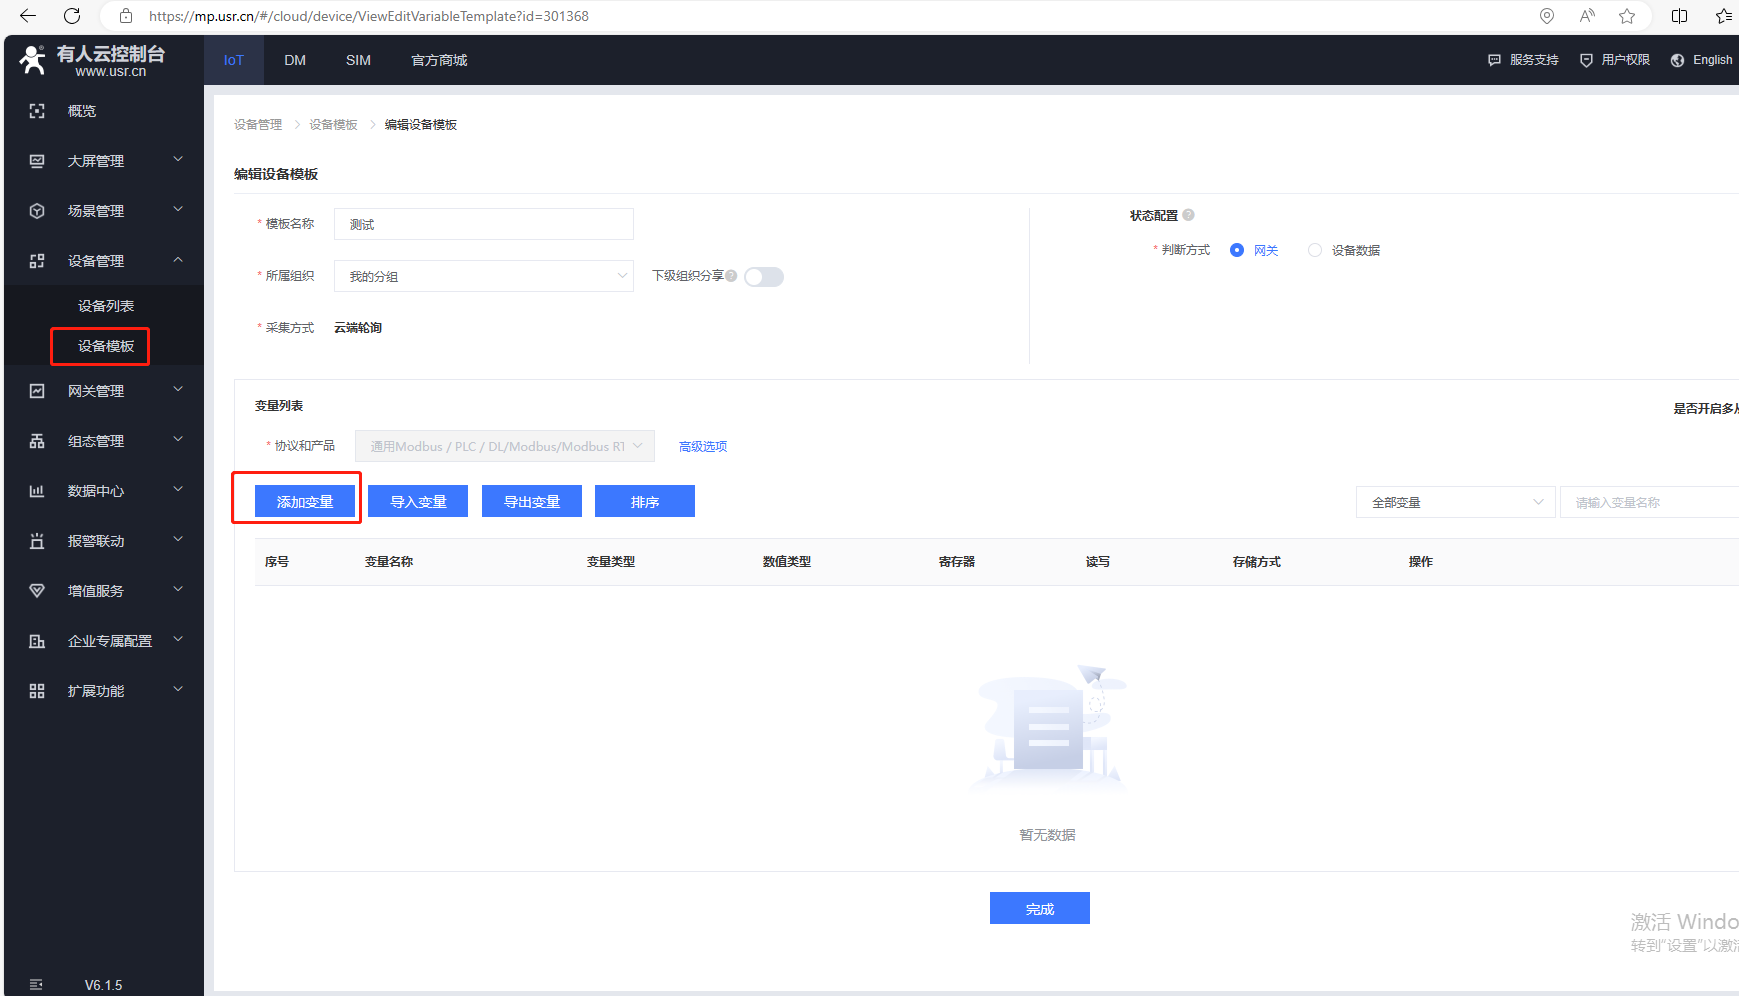
Task: Click the data center chart icon
Action: tap(37, 491)
